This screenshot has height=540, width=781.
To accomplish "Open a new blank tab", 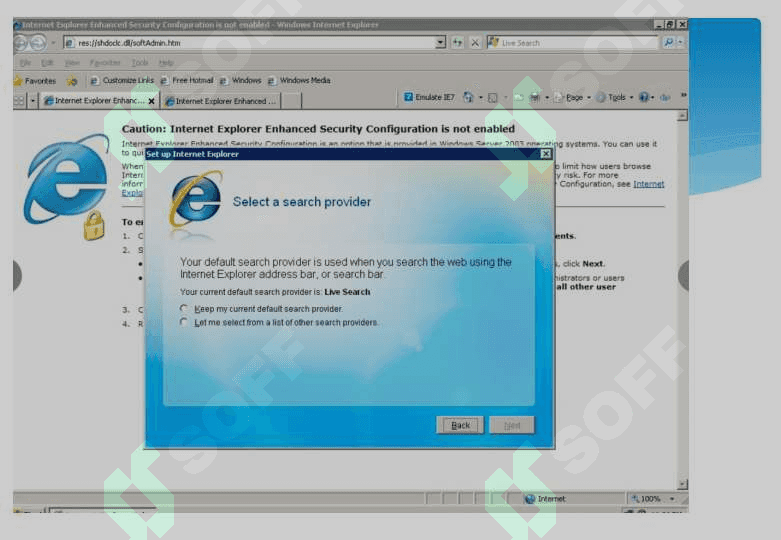I will click(x=292, y=101).
